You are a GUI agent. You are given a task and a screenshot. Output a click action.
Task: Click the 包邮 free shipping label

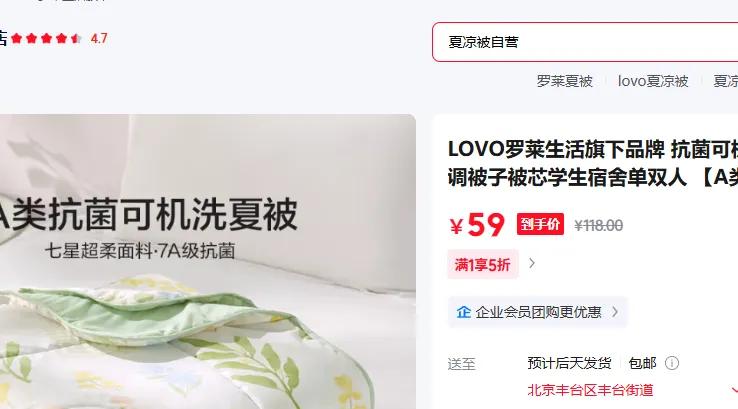(642, 363)
